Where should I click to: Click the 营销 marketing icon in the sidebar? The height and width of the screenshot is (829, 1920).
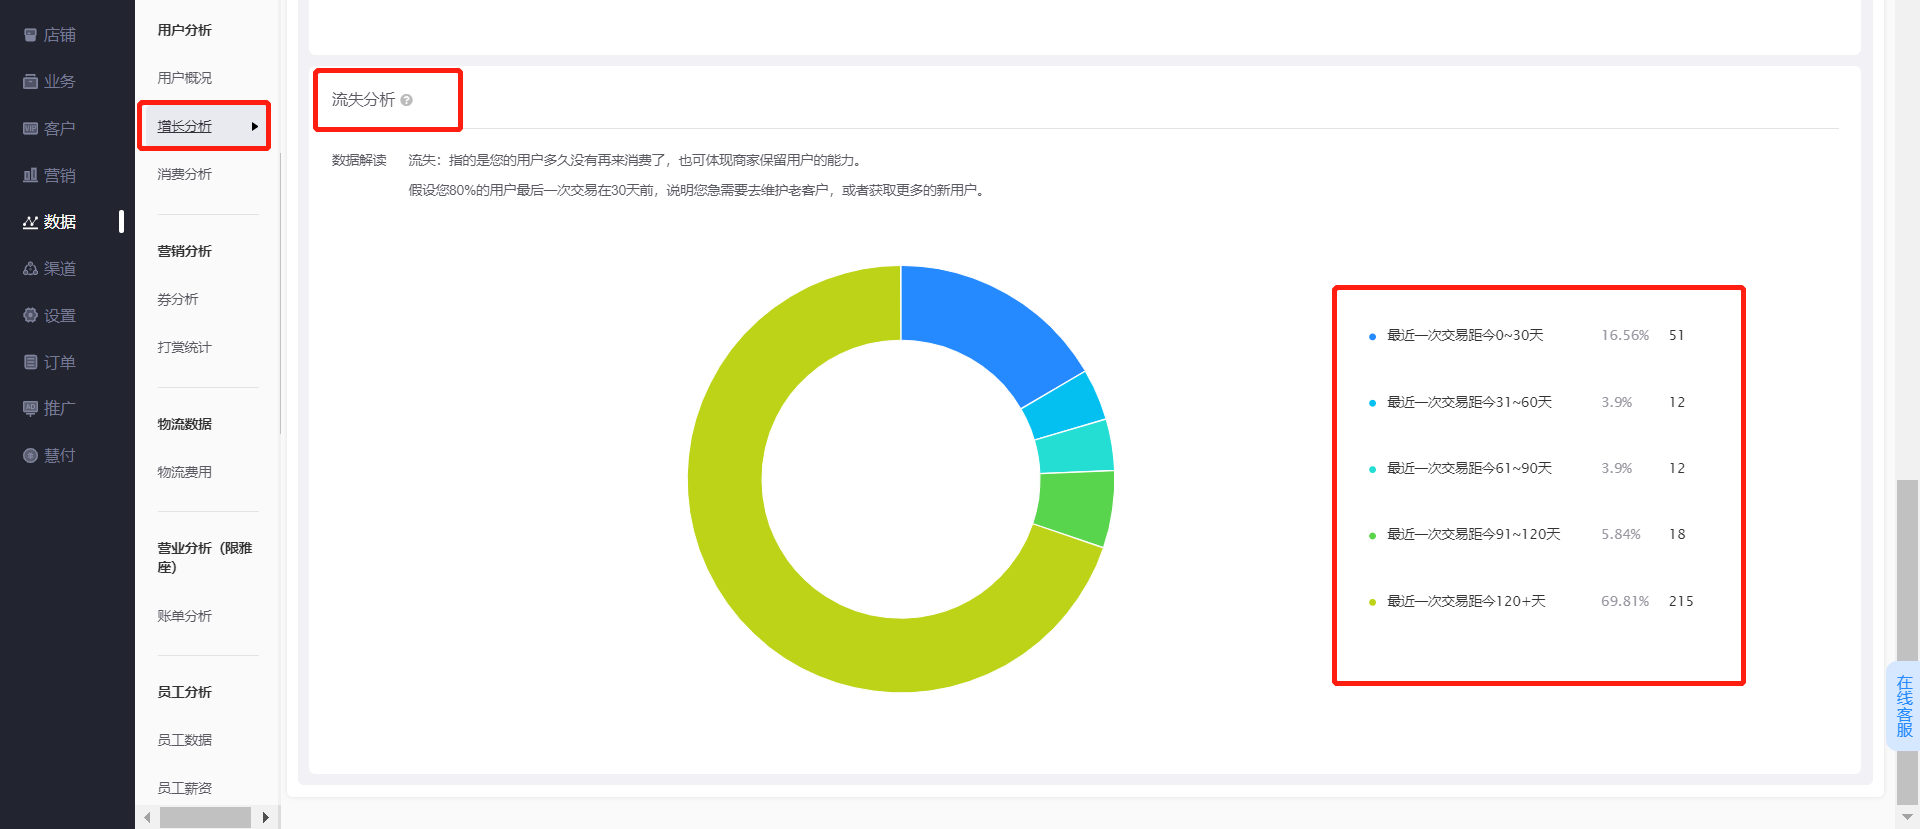[31, 175]
